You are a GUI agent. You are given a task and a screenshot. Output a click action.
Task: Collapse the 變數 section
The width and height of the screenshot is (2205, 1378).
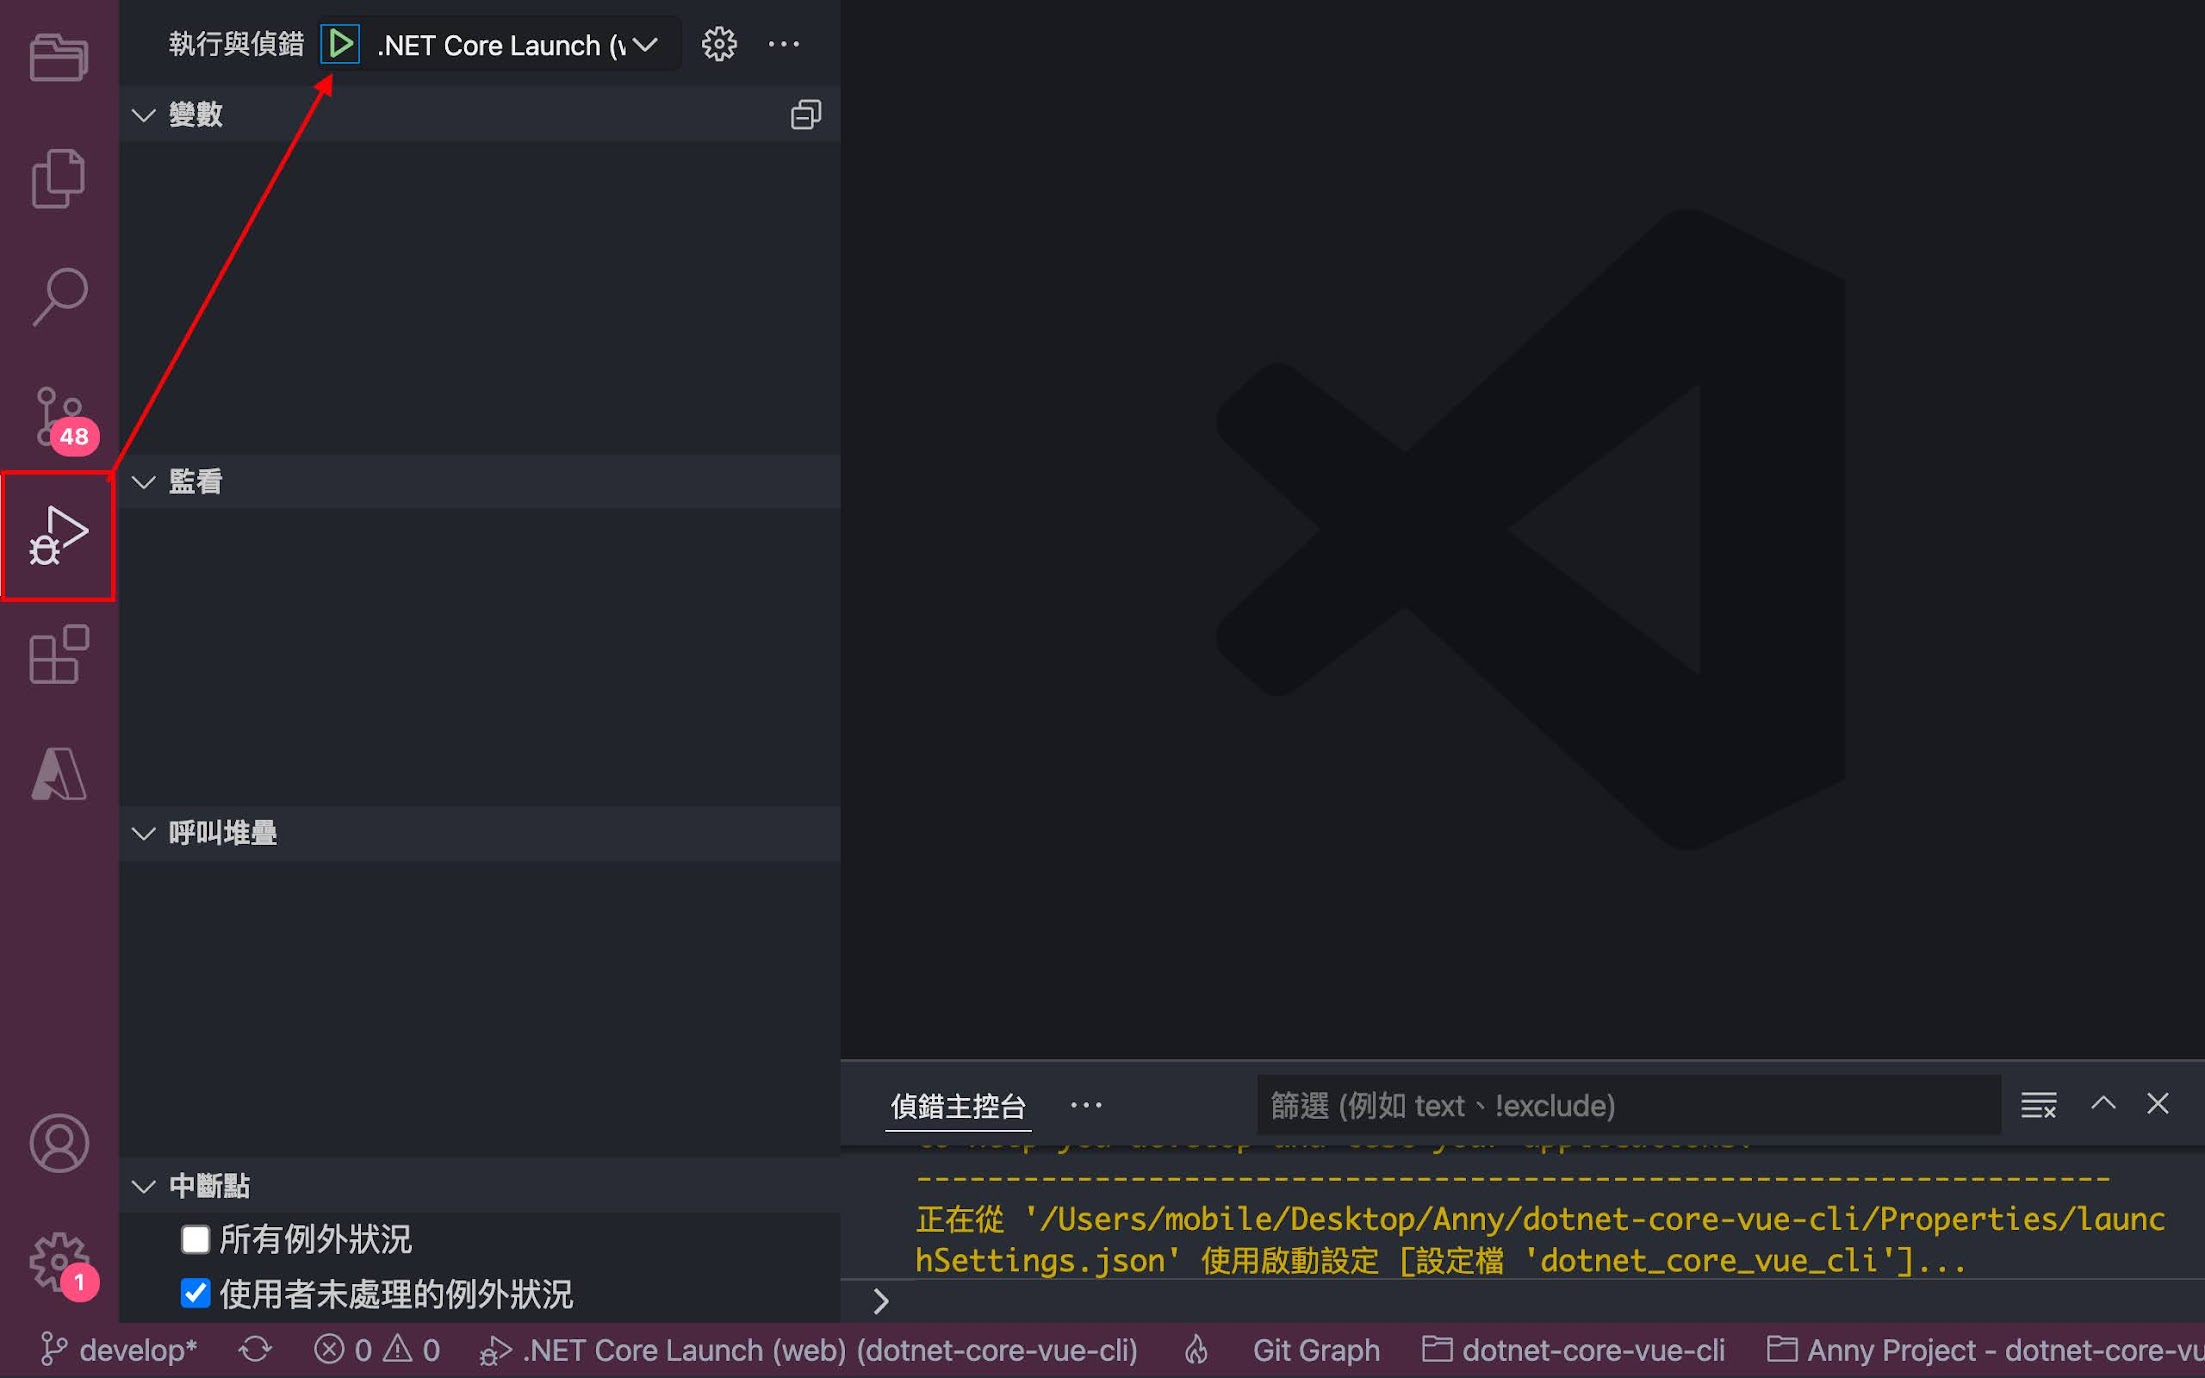point(144,115)
